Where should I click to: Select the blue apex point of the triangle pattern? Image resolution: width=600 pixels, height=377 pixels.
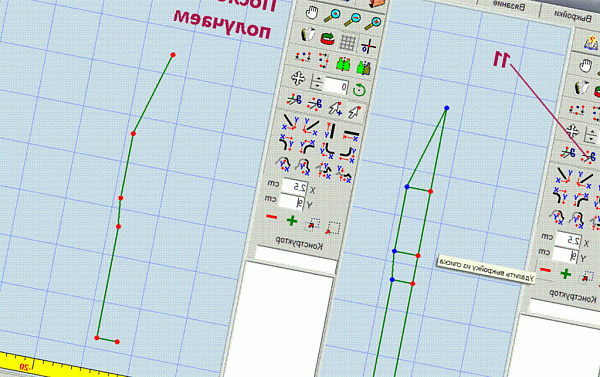click(446, 108)
